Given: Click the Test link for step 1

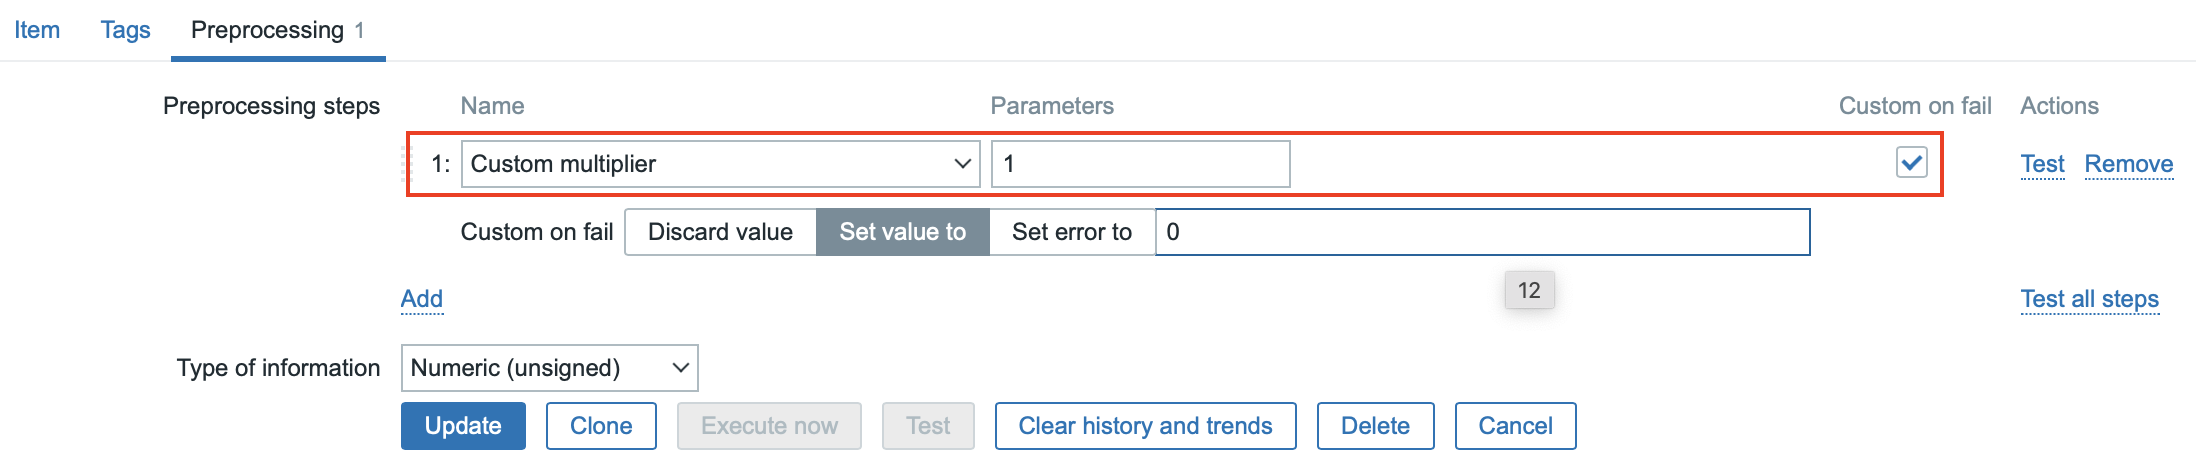Looking at the screenshot, I should [2042, 164].
